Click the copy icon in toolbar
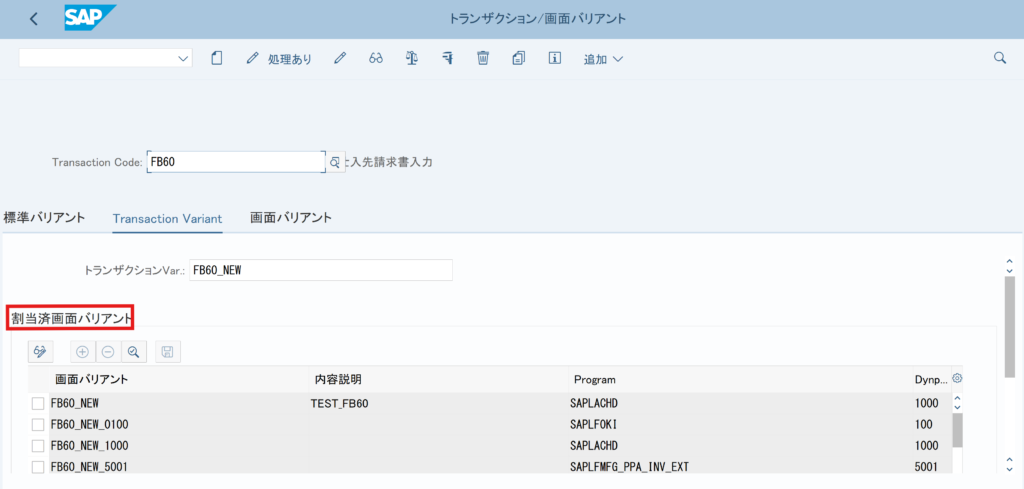Viewport: 1024px width, 489px height. tap(519, 58)
